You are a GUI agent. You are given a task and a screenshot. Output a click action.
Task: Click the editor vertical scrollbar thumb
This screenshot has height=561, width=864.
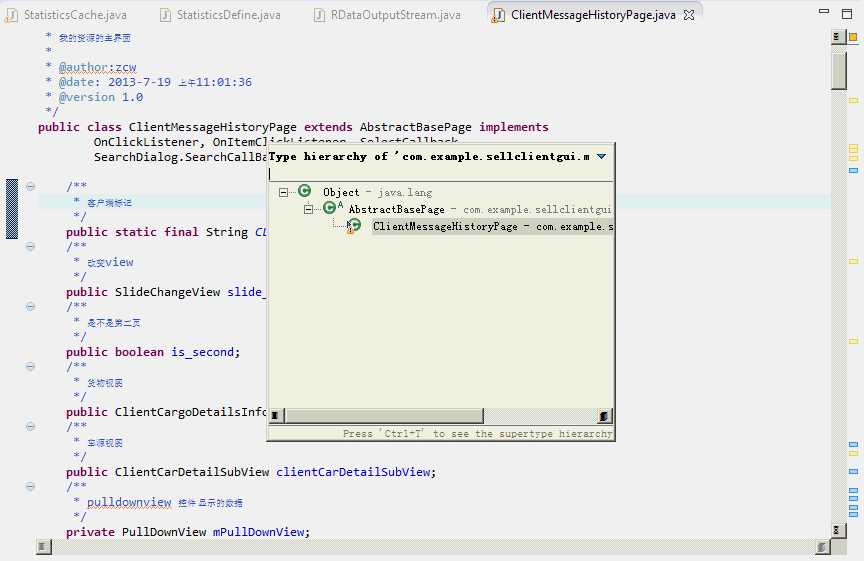(839, 70)
